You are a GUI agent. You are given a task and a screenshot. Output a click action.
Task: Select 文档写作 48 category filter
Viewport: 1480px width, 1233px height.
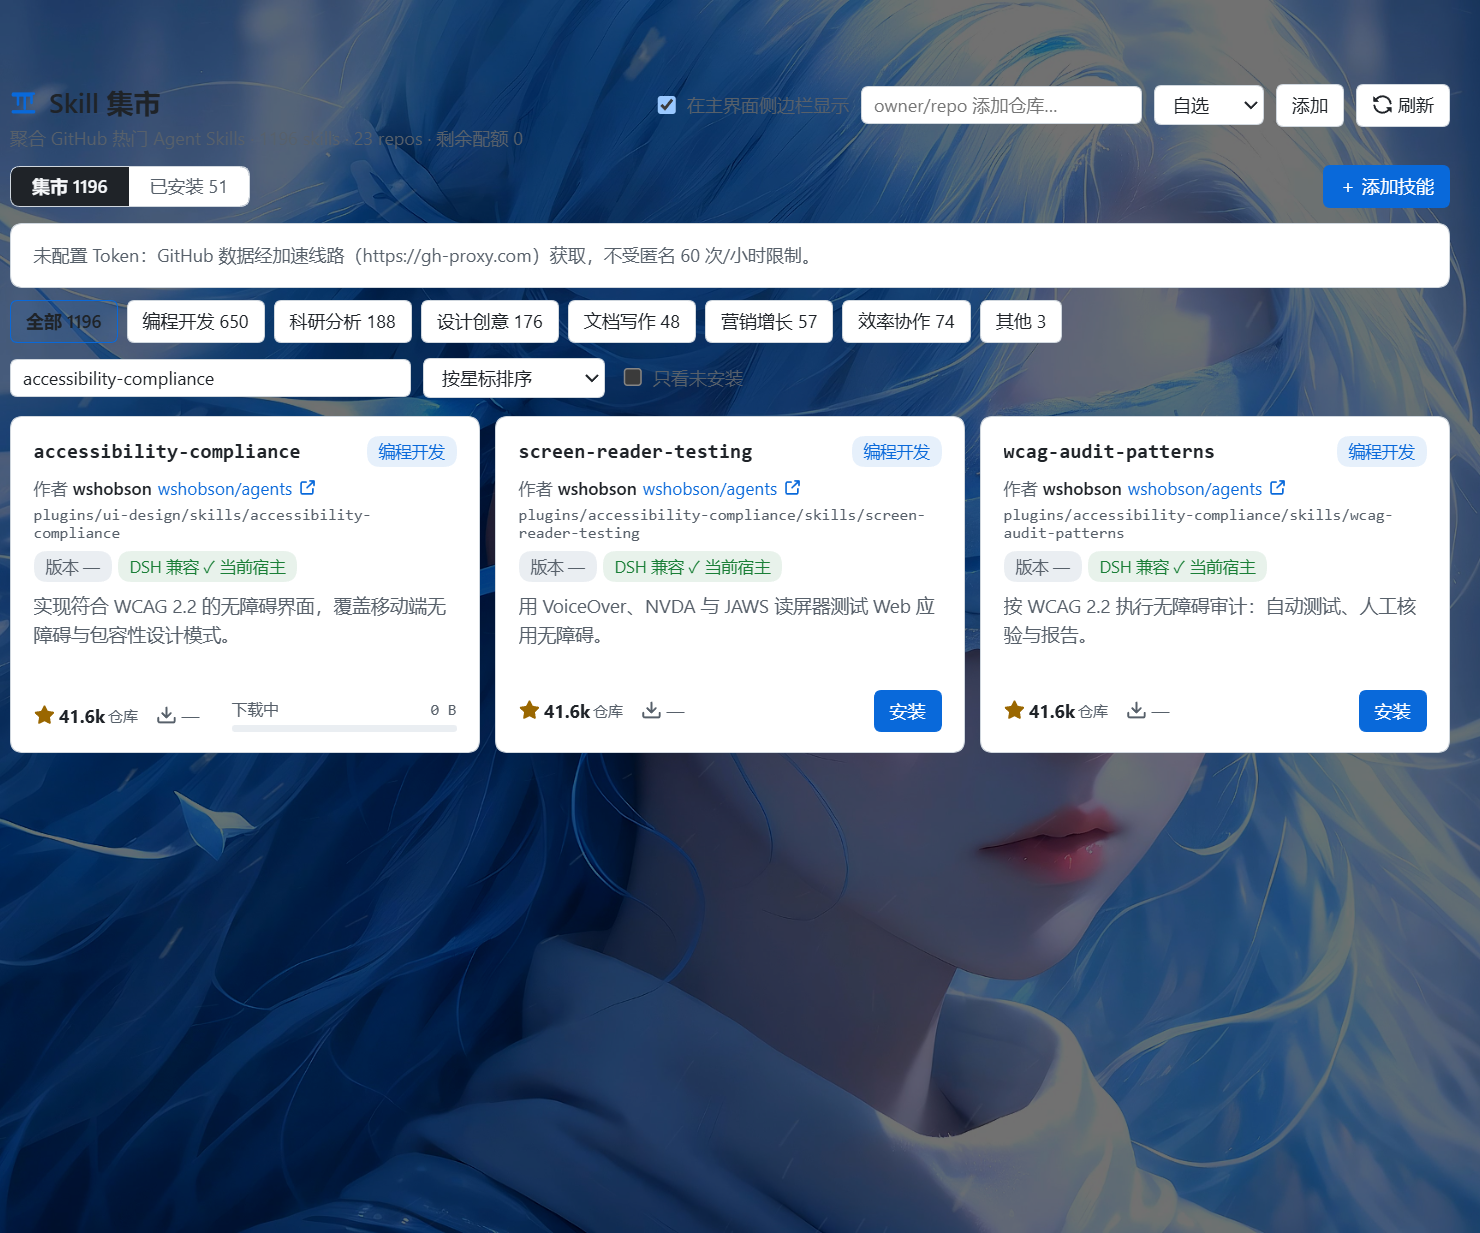coord(632,322)
